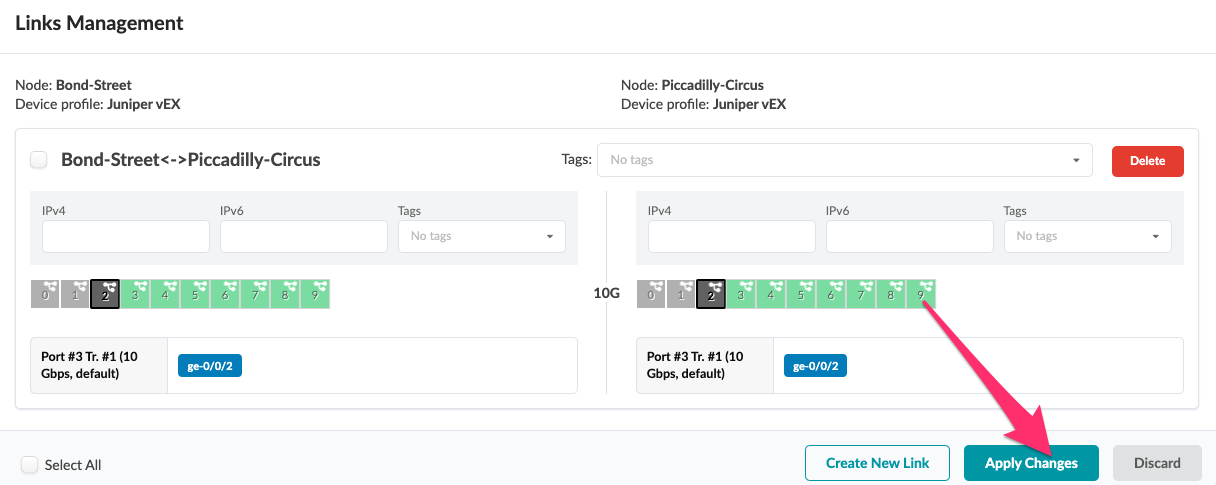Click Apply Changes button
1216x485 pixels.
[1031, 463]
